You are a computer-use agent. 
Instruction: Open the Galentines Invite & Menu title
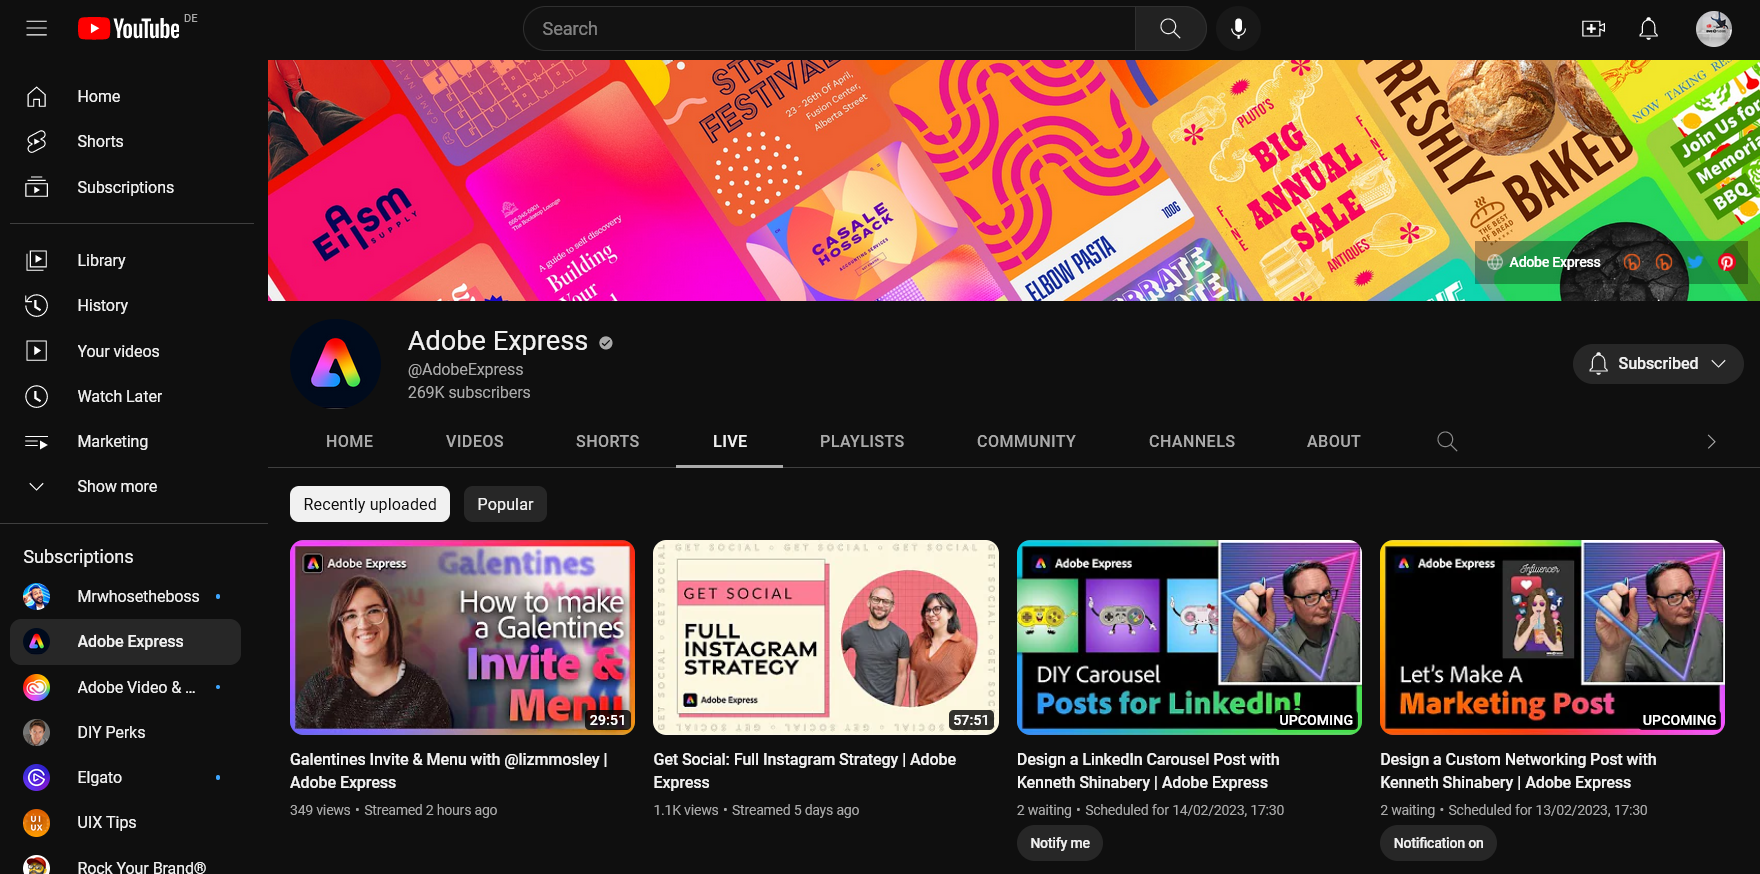point(449,771)
